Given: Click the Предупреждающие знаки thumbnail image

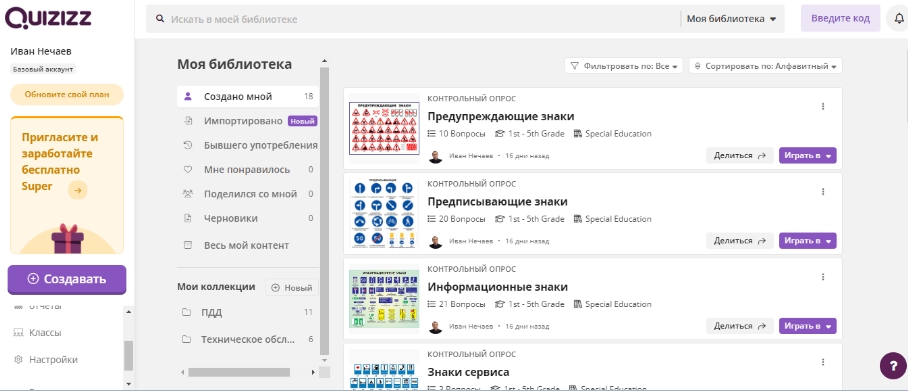Looking at the screenshot, I should click(x=384, y=128).
